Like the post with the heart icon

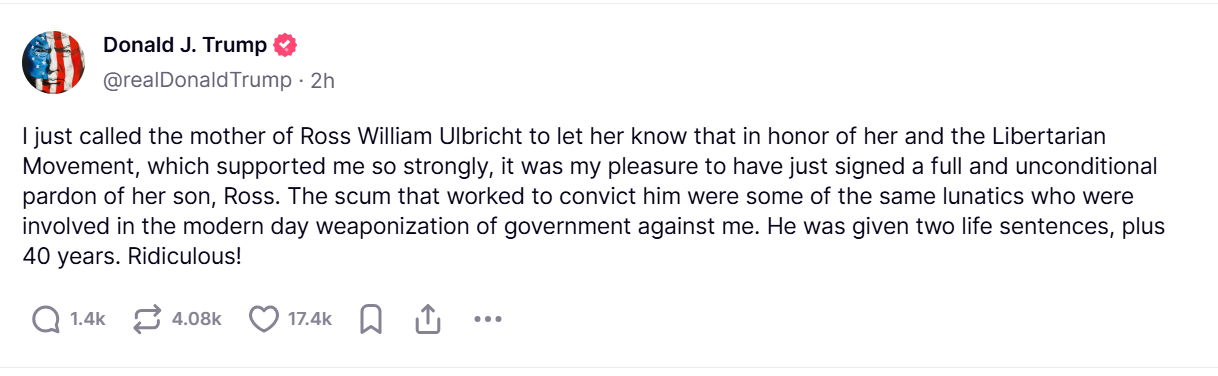click(263, 319)
